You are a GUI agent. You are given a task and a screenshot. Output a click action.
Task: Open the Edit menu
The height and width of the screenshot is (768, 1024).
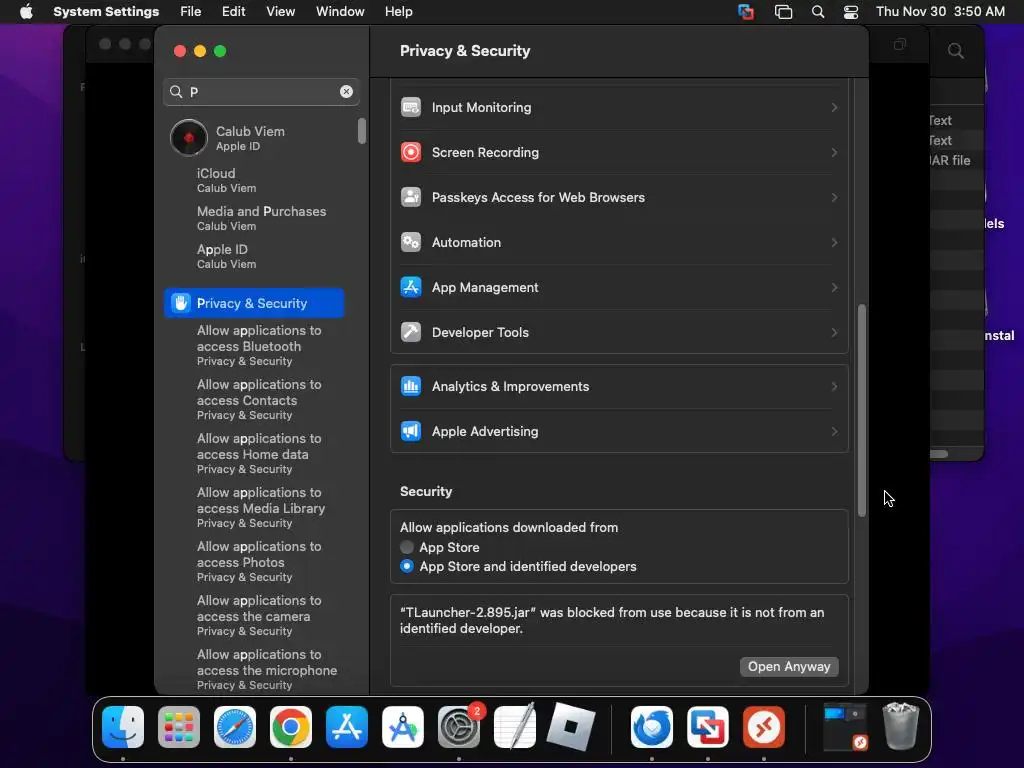(x=233, y=12)
